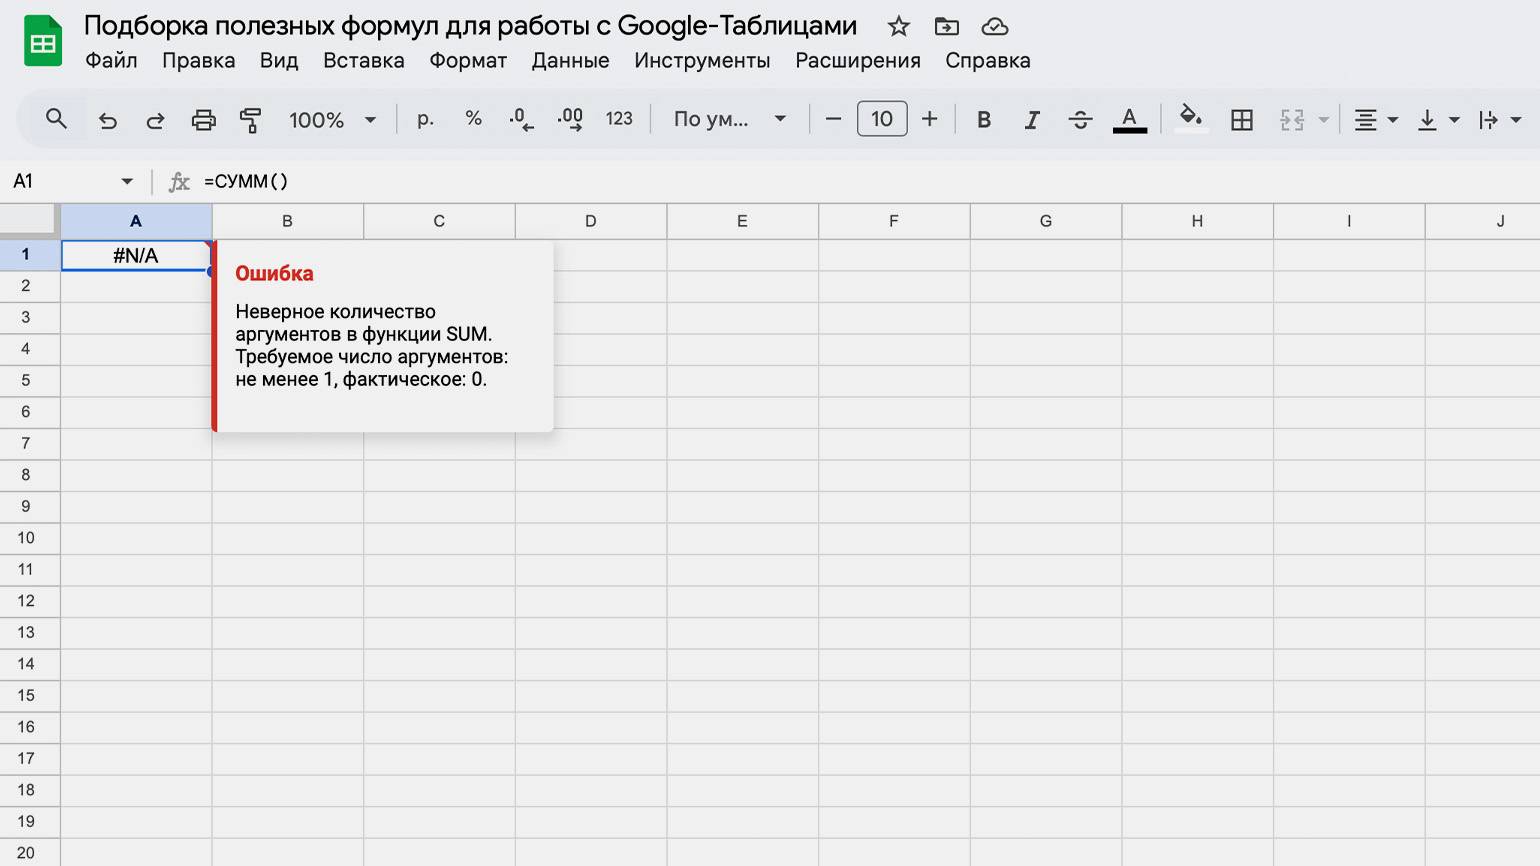Select column B header
Image resolution: width=1540 pixels, height=866 pixels.
287,221
